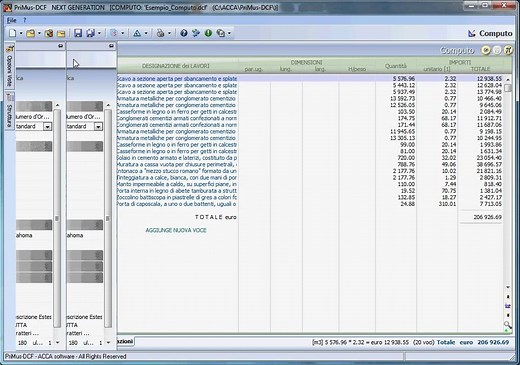Open the New document dropdown arrow
The height and width of the screenshot is (365, 520).
point(21,33)
